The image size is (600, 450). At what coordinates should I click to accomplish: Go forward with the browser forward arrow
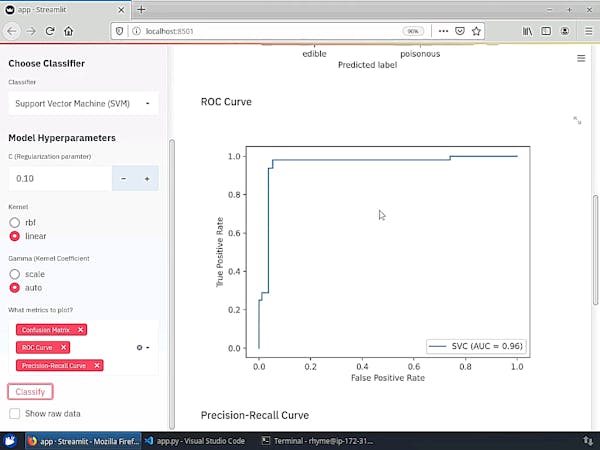(x=31, y=31)
